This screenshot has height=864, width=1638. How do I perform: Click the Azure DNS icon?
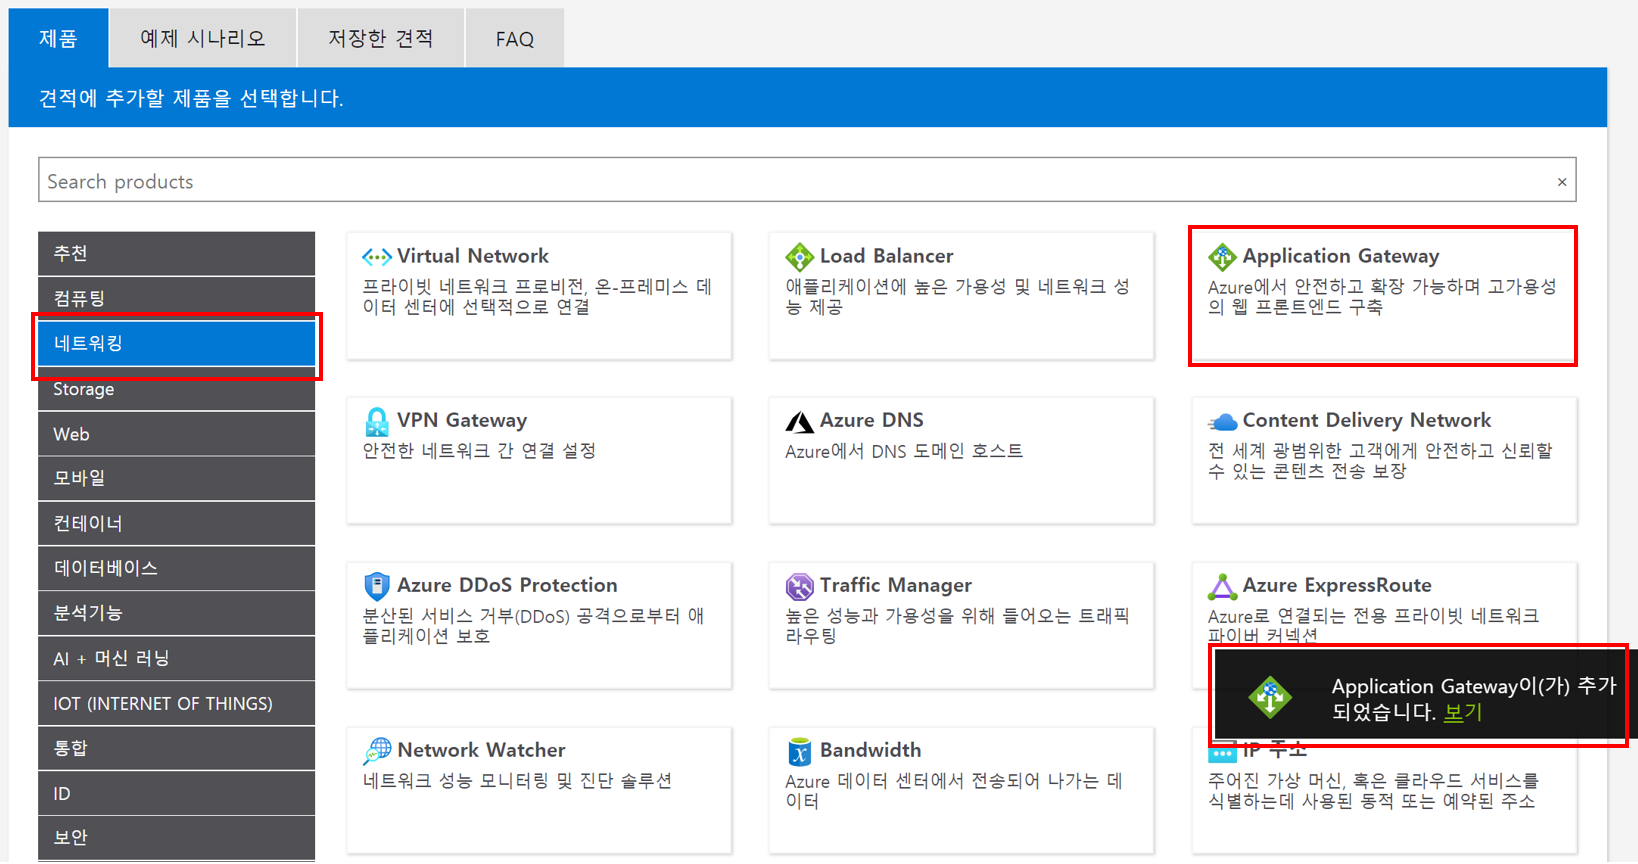pyautogui.click(x=800, y=422)
